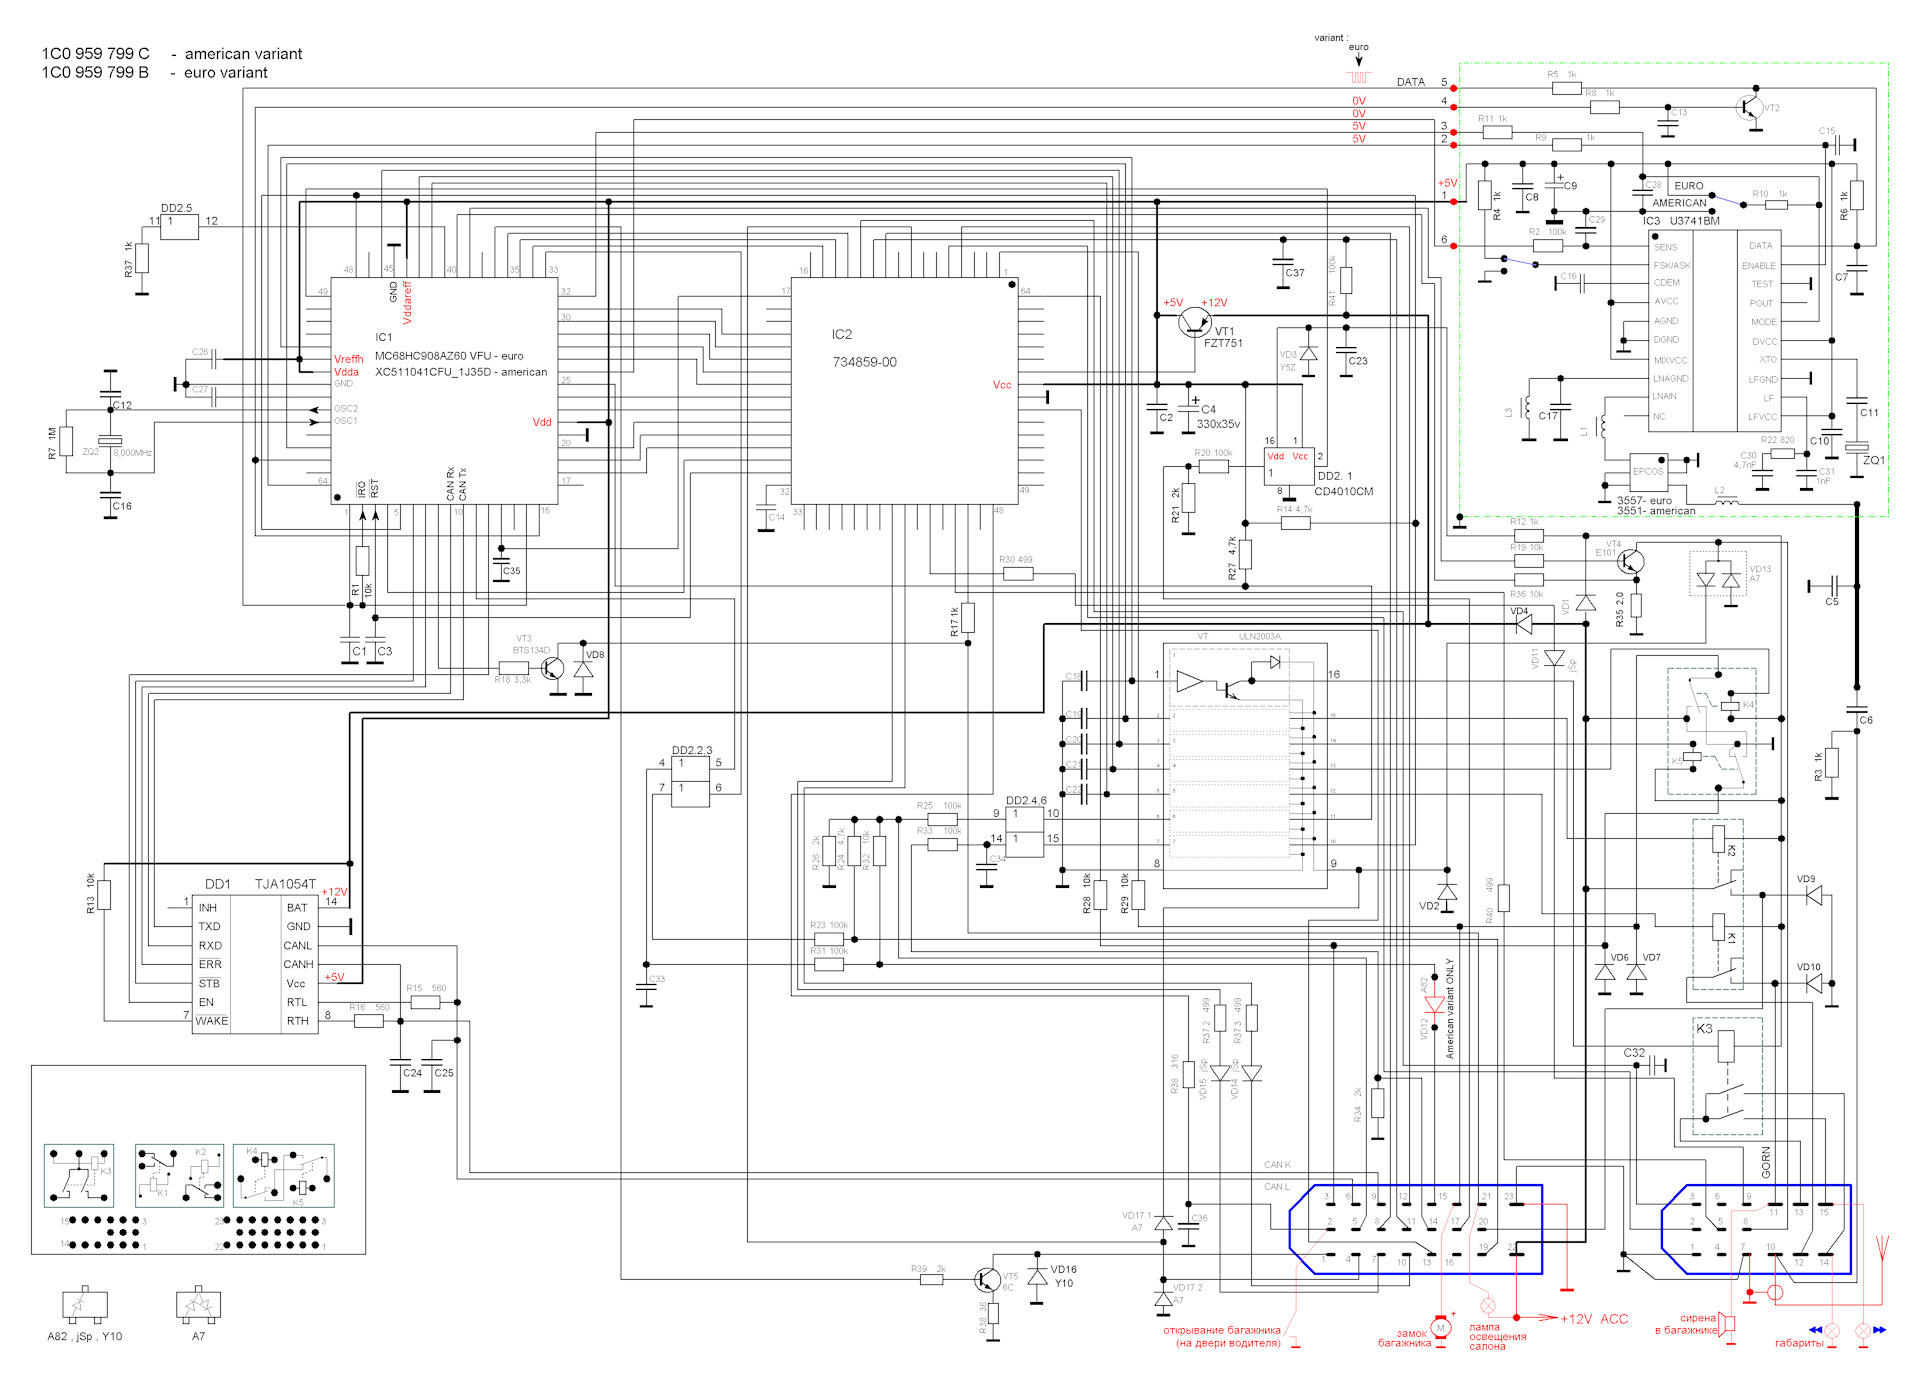This screenshot has height=1384, width=1920.
Task: Click the VT5 transistor near R39
Action: point(987,1280)
